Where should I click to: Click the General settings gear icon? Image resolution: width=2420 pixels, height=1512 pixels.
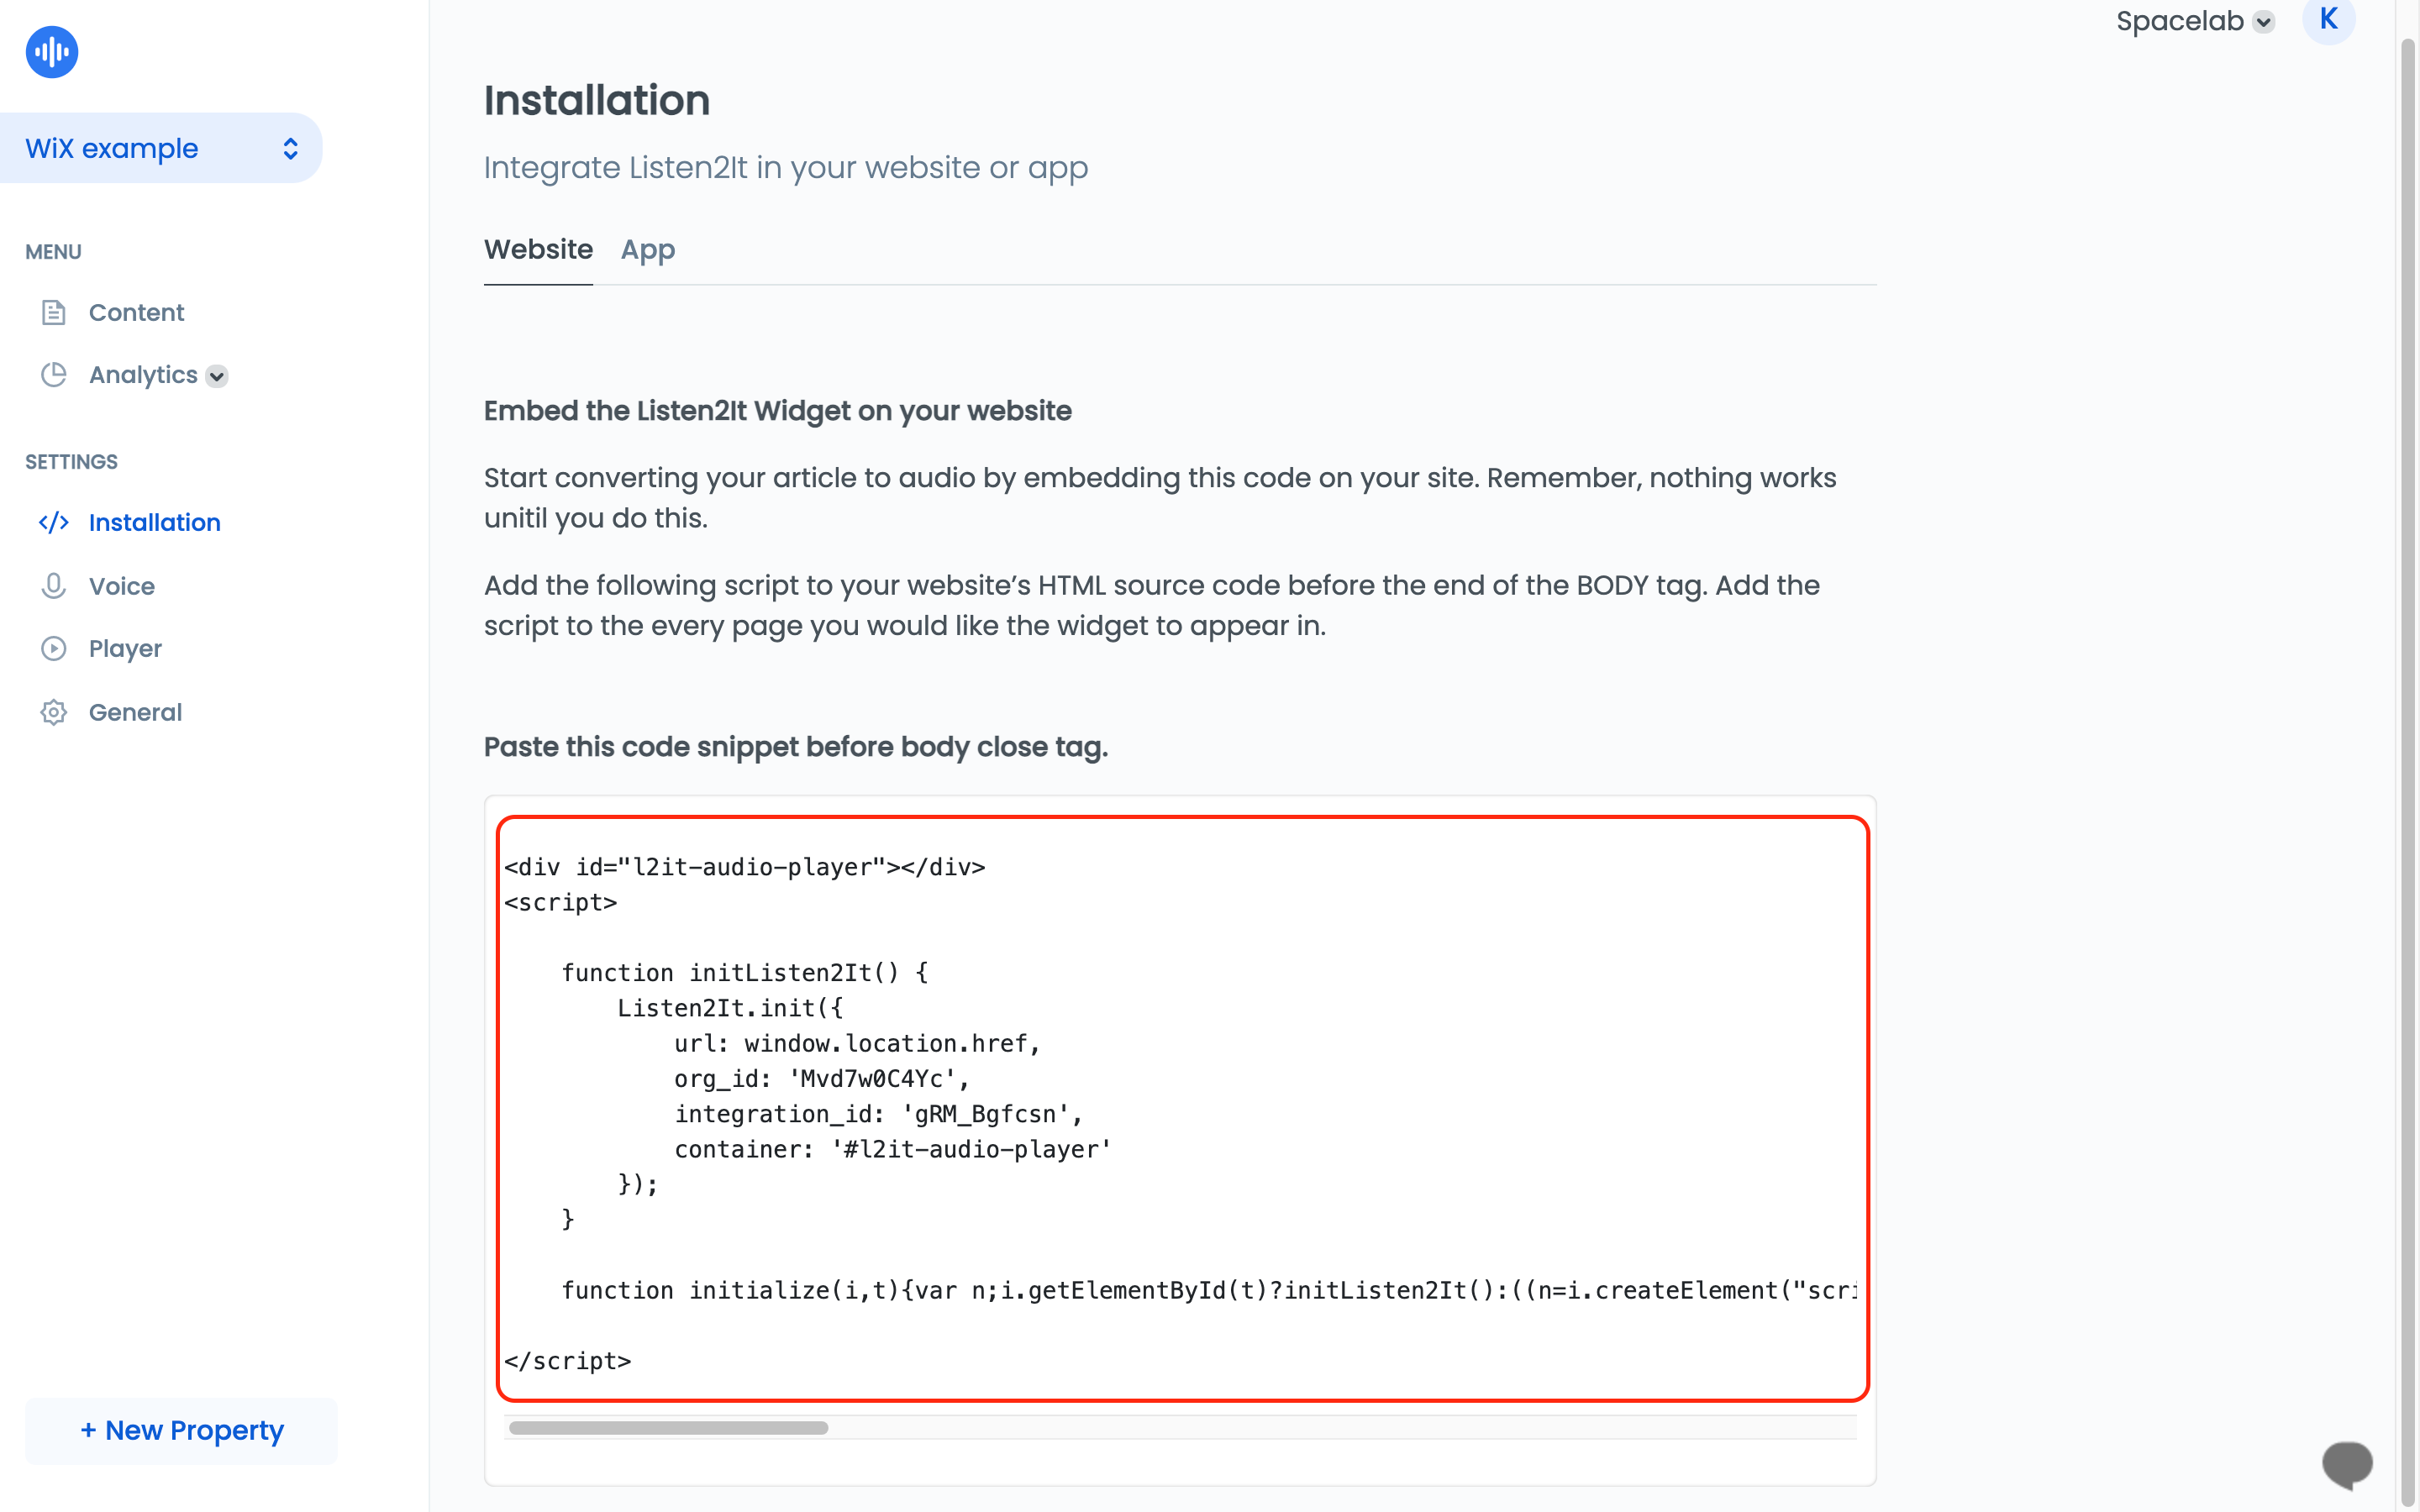click(54, 711)
